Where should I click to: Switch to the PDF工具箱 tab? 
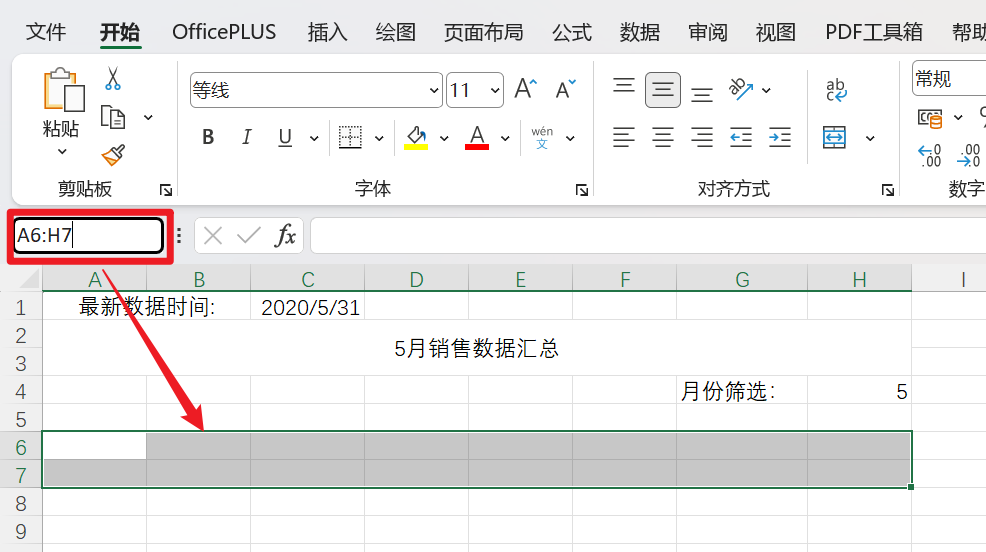point(874,32)
